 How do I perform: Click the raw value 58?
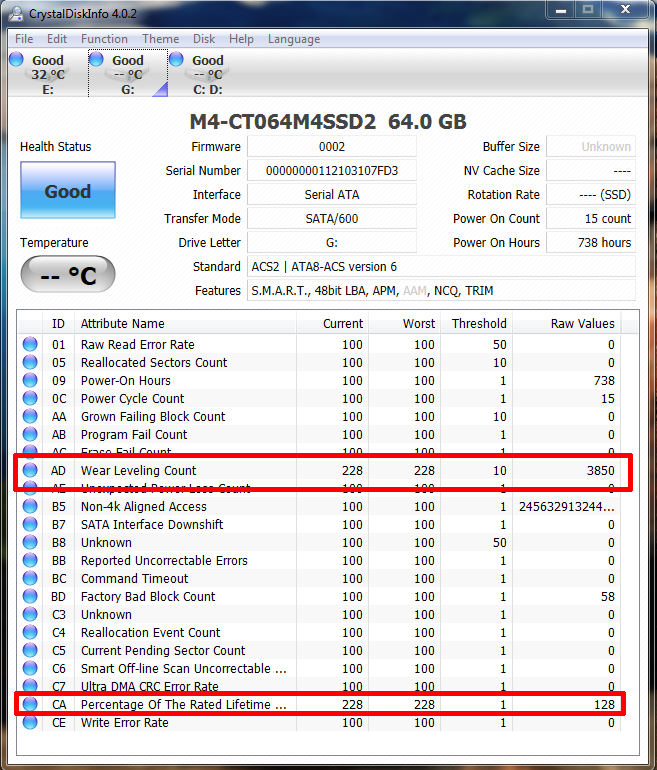click(607, 597)
